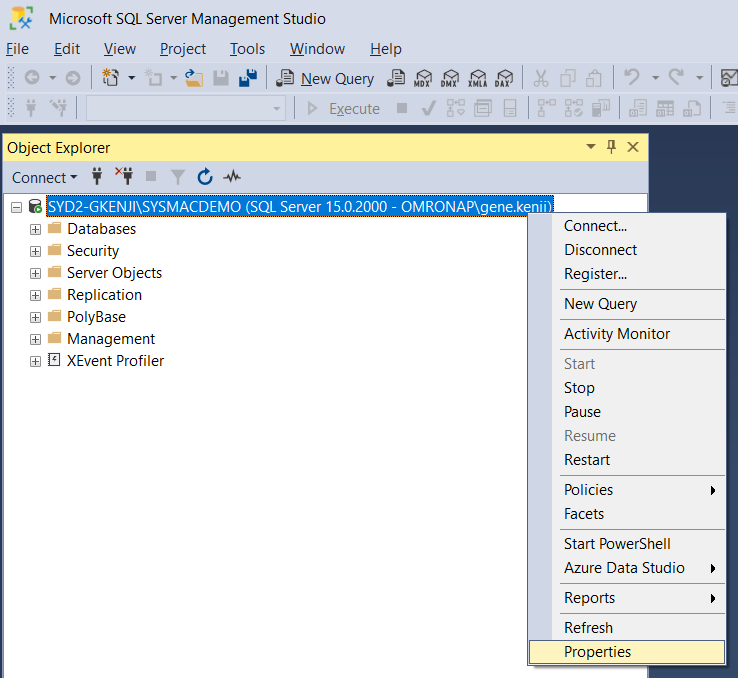The width and height of the screenshot is (738, 678).
Task: Expand the XEvent Profiler node
Action: click(x=35, y=361)
